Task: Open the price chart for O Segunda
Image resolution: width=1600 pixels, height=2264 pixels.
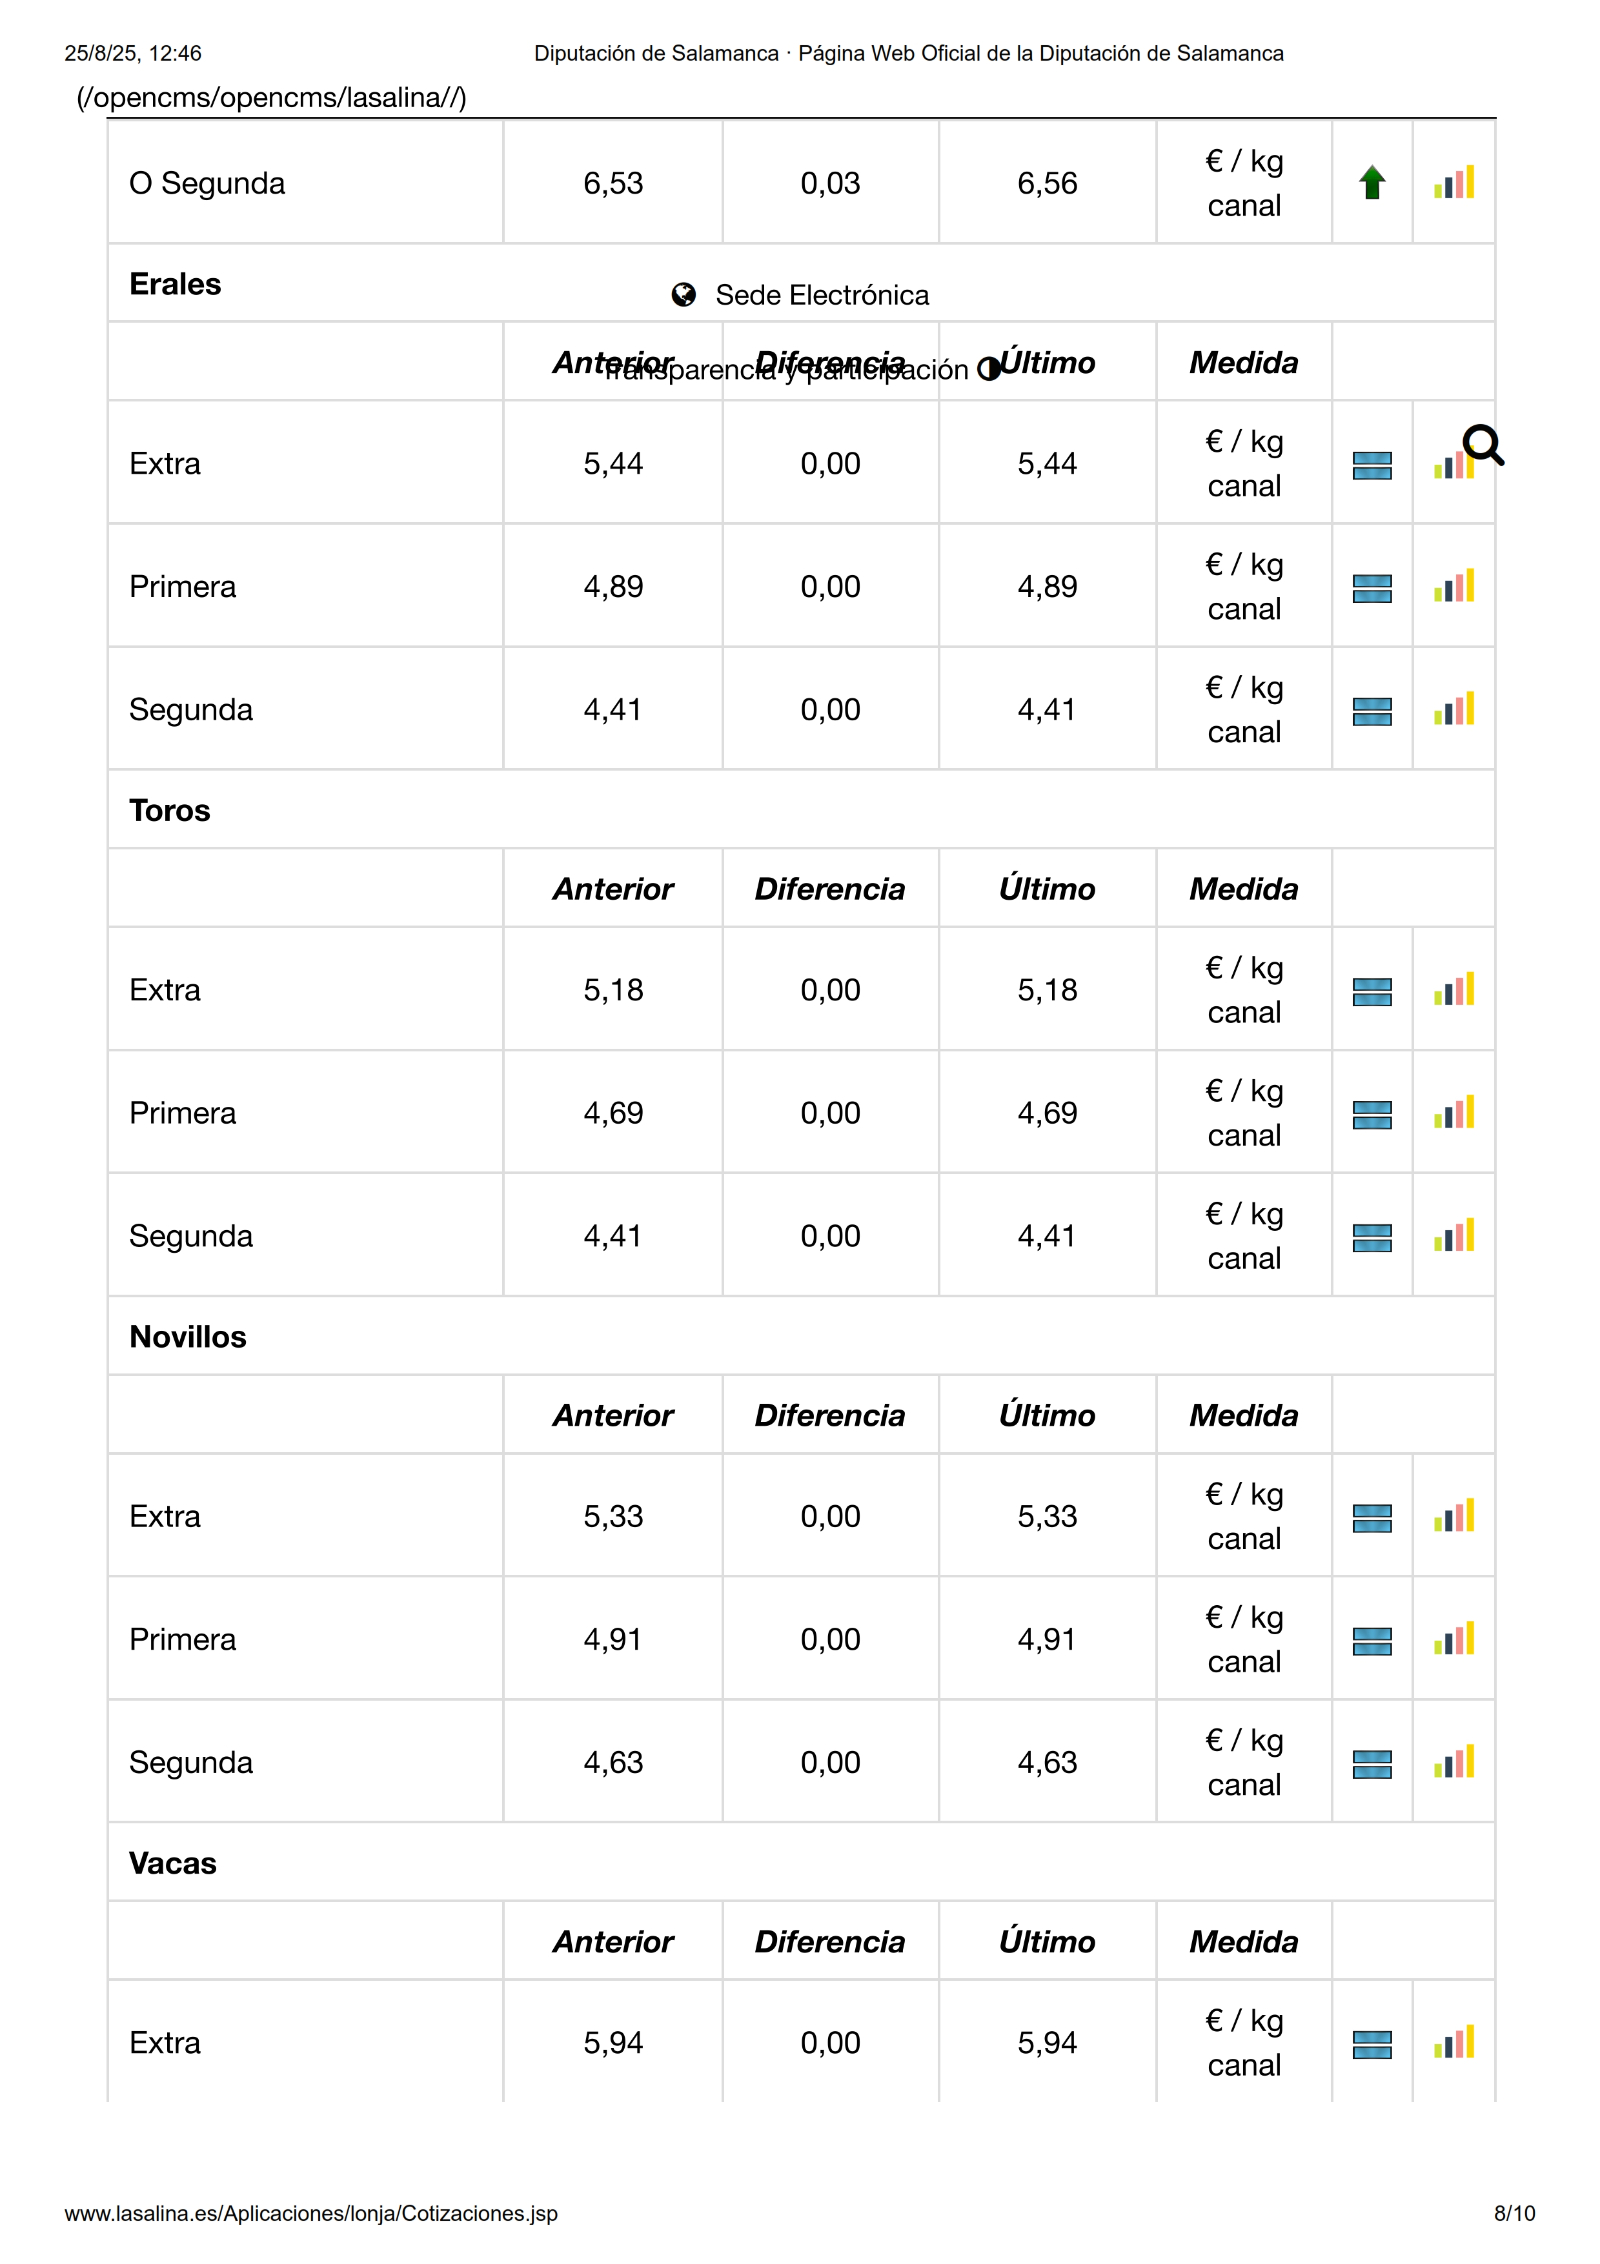Action: [1453, 183]
